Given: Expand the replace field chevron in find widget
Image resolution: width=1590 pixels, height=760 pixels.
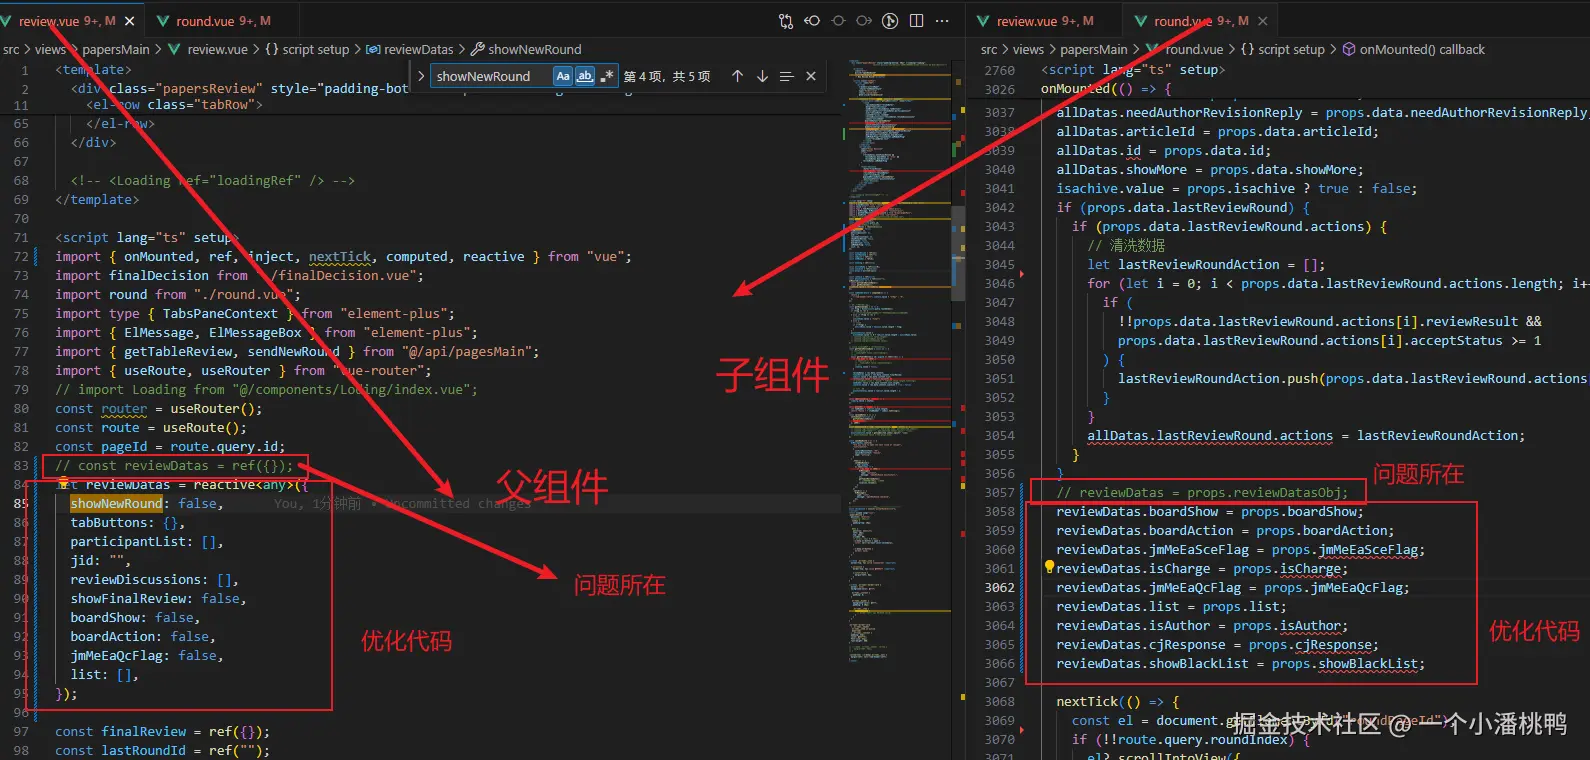Looking at the screenshot, I should point(420,76).
